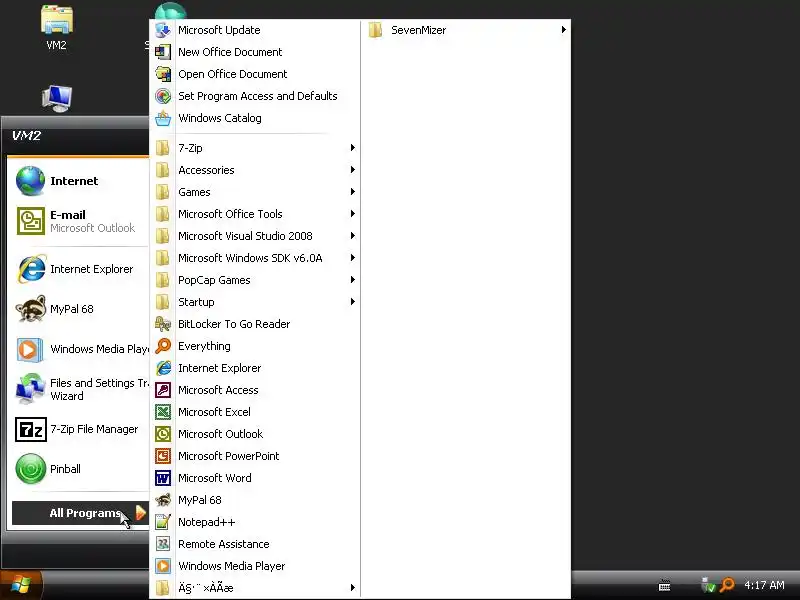Click the Microsoft Excel icon
The width and height of the screenshot is (800, 600).
163,412
